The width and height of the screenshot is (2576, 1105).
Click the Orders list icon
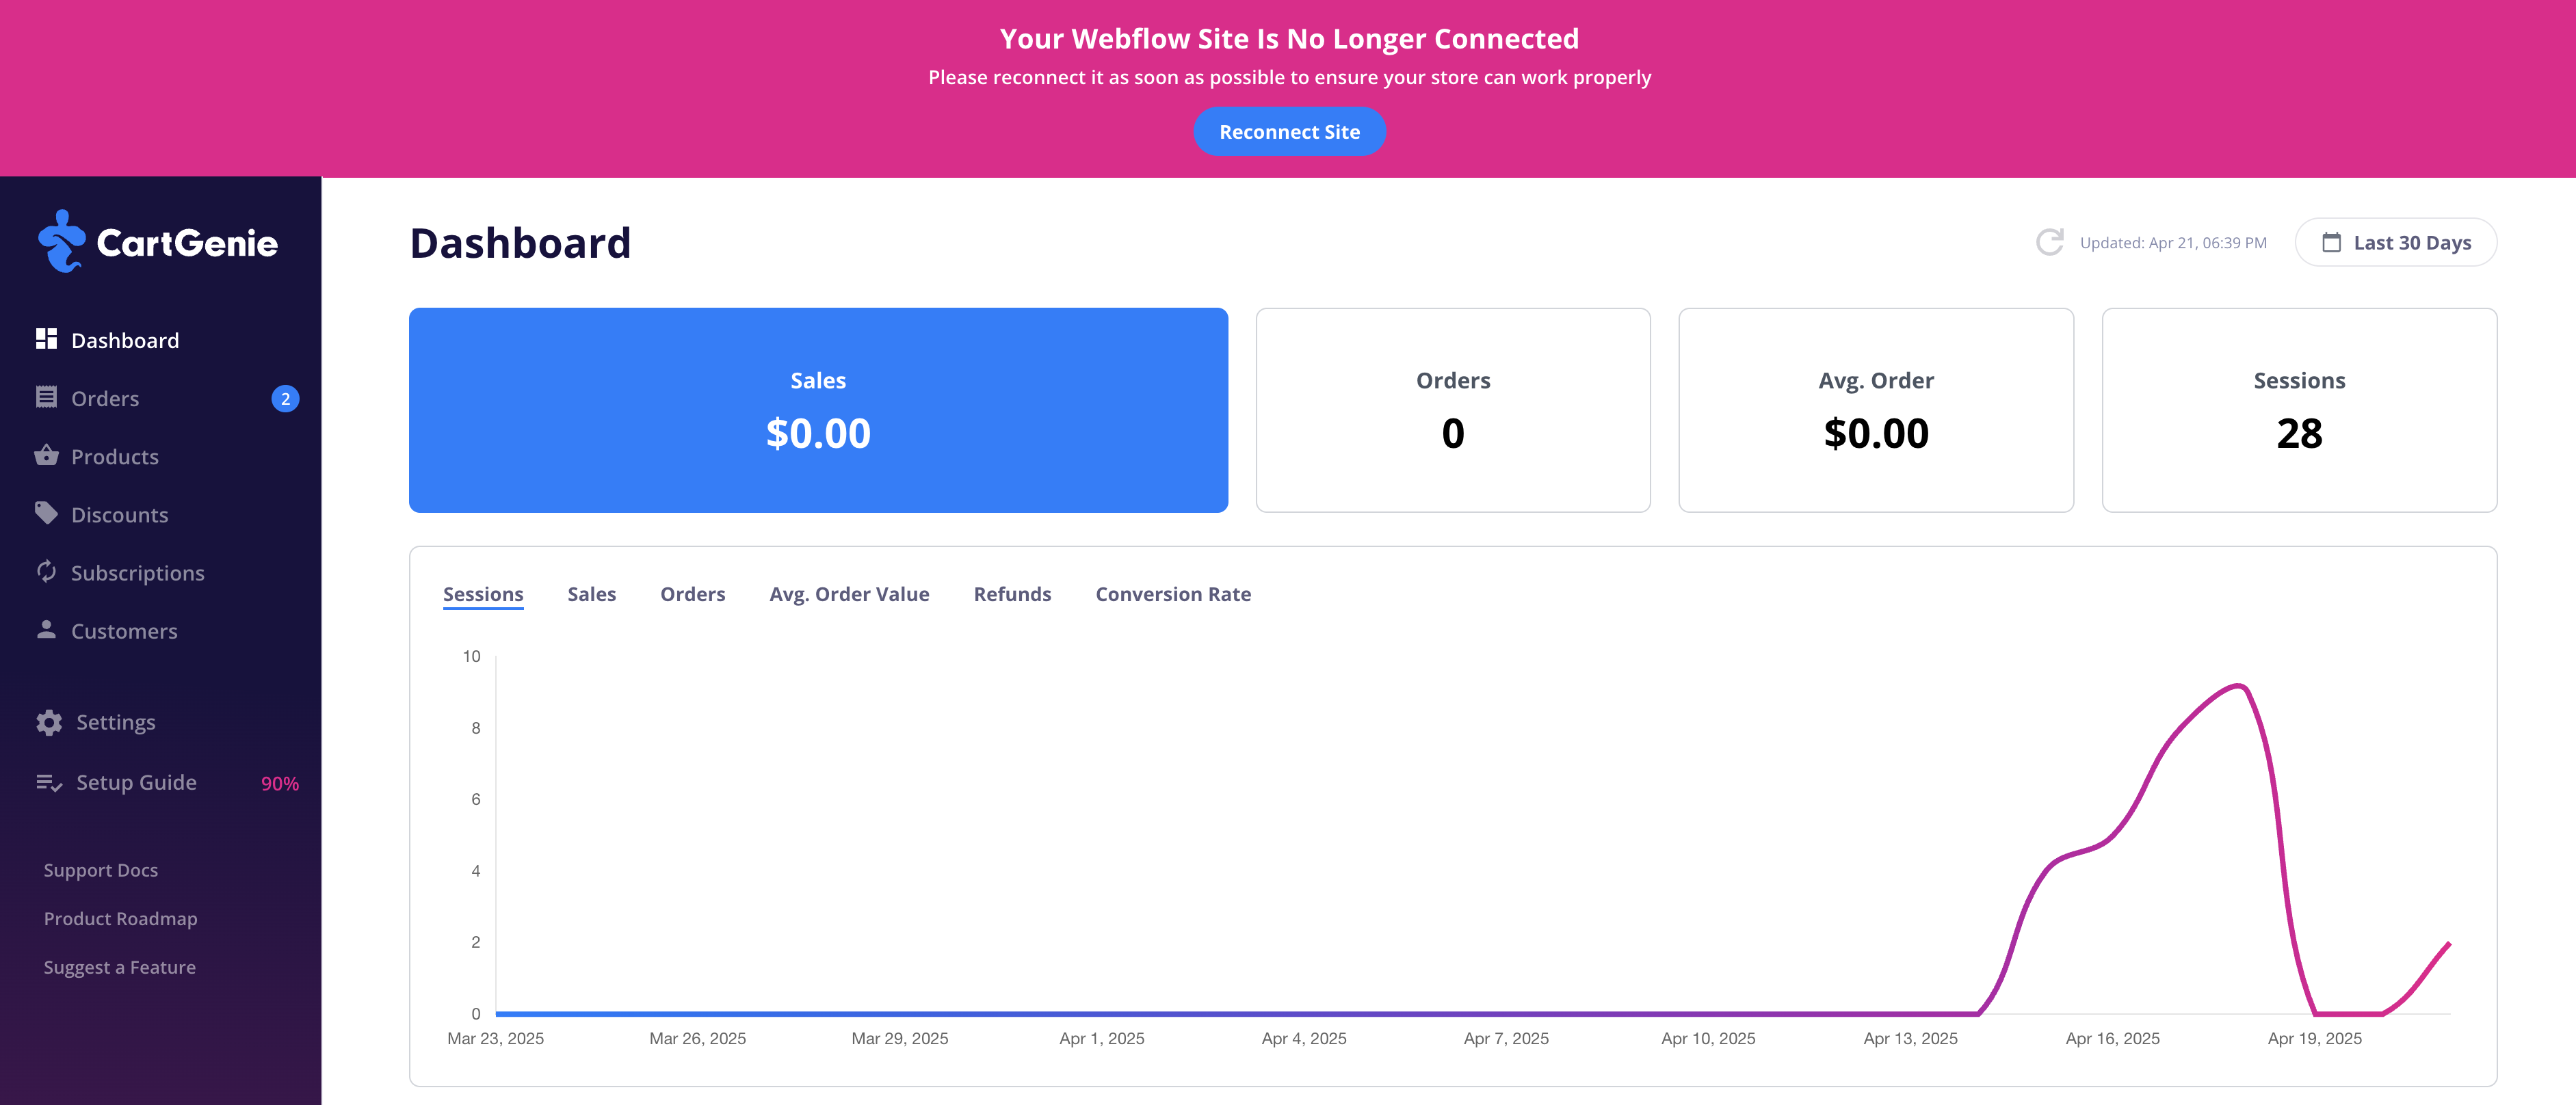click(46, 397)
